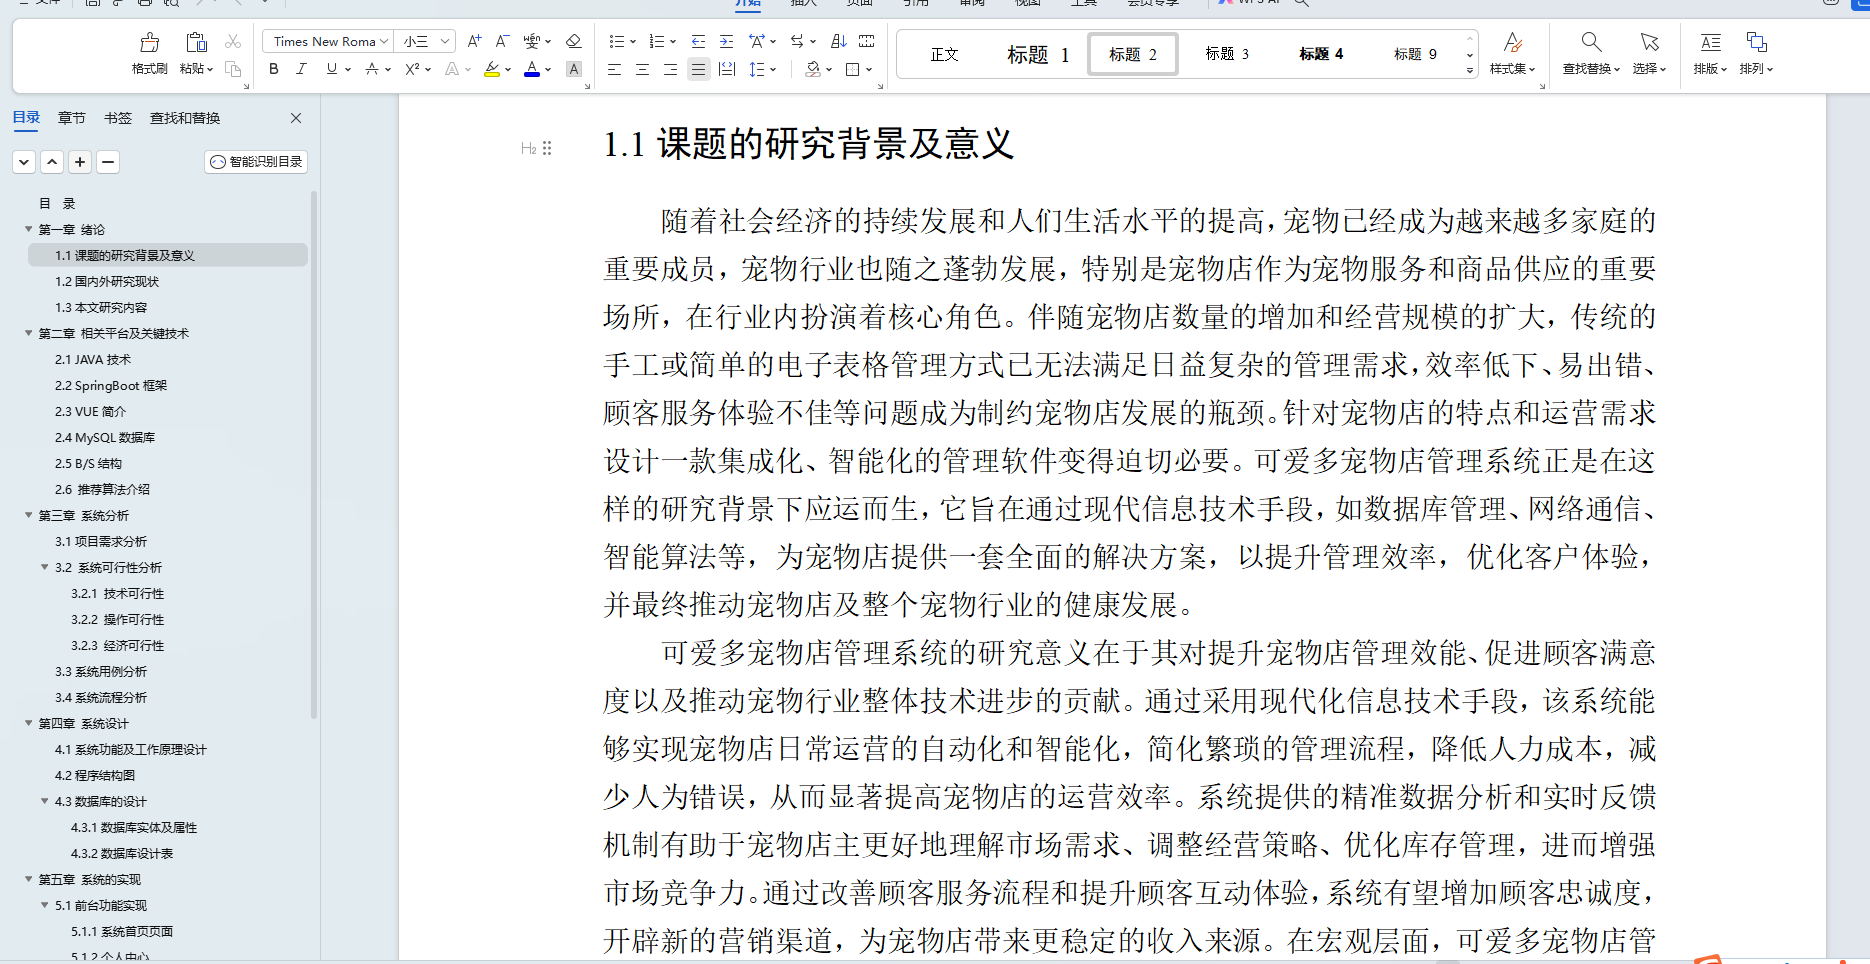The image size is (1870, 964).
Task: Click the heading H2 drag handle beside title
Action: click(547, 148)
